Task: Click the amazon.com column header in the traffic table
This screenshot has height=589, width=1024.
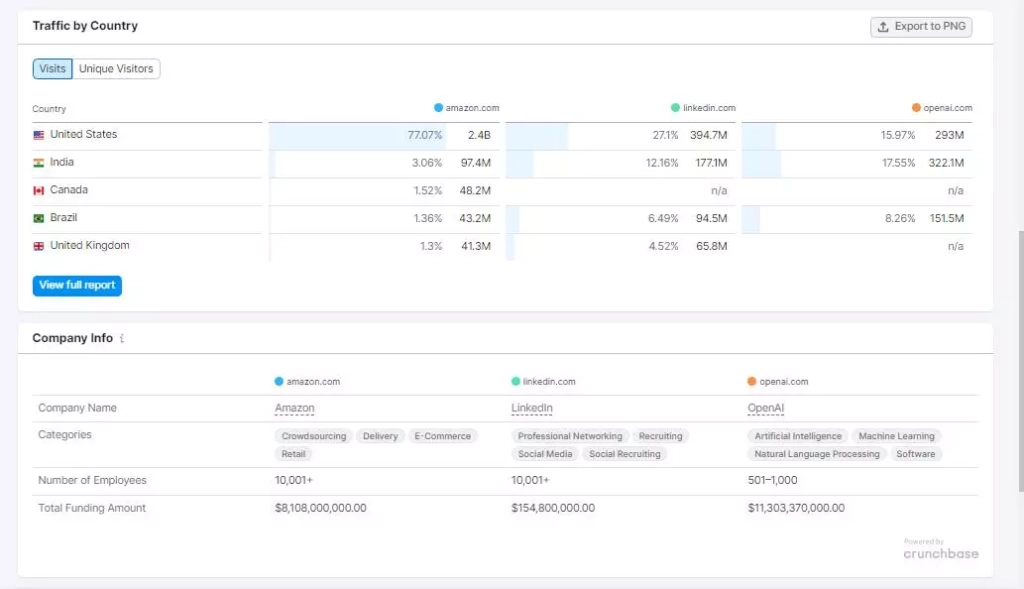Action: point(466,108)
